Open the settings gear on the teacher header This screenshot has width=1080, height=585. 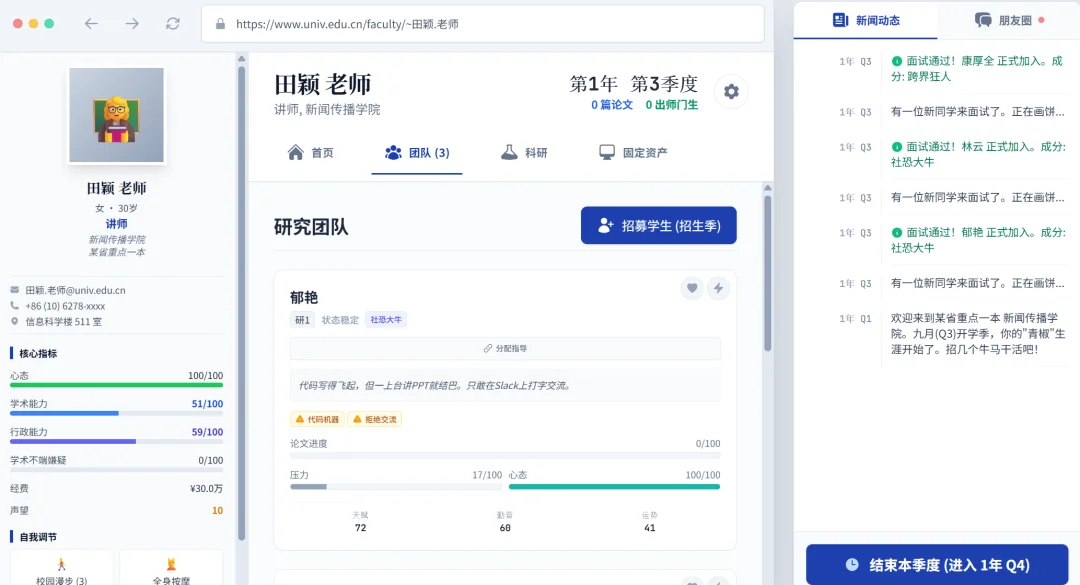[731, 91]
